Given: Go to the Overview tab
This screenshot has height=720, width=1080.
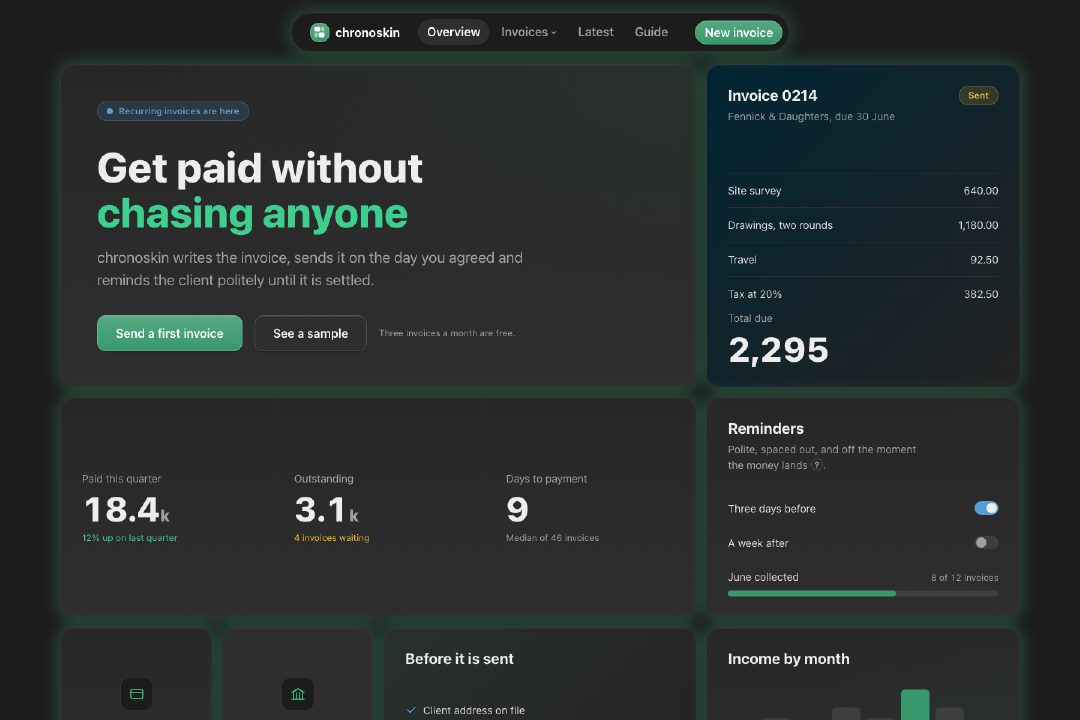Looking at the screenshot, I should [453, 32].
